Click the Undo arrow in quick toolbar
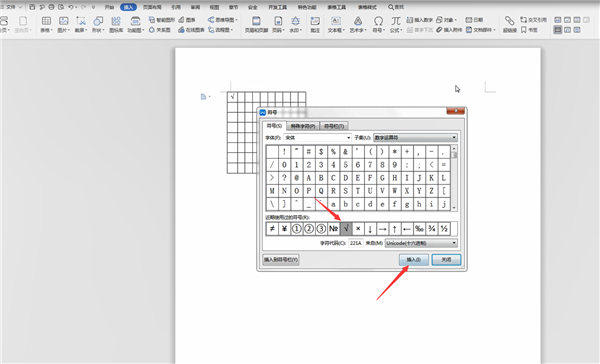This screenshot has width=600, height=364. pyautogui.click(x=71, y=7)
